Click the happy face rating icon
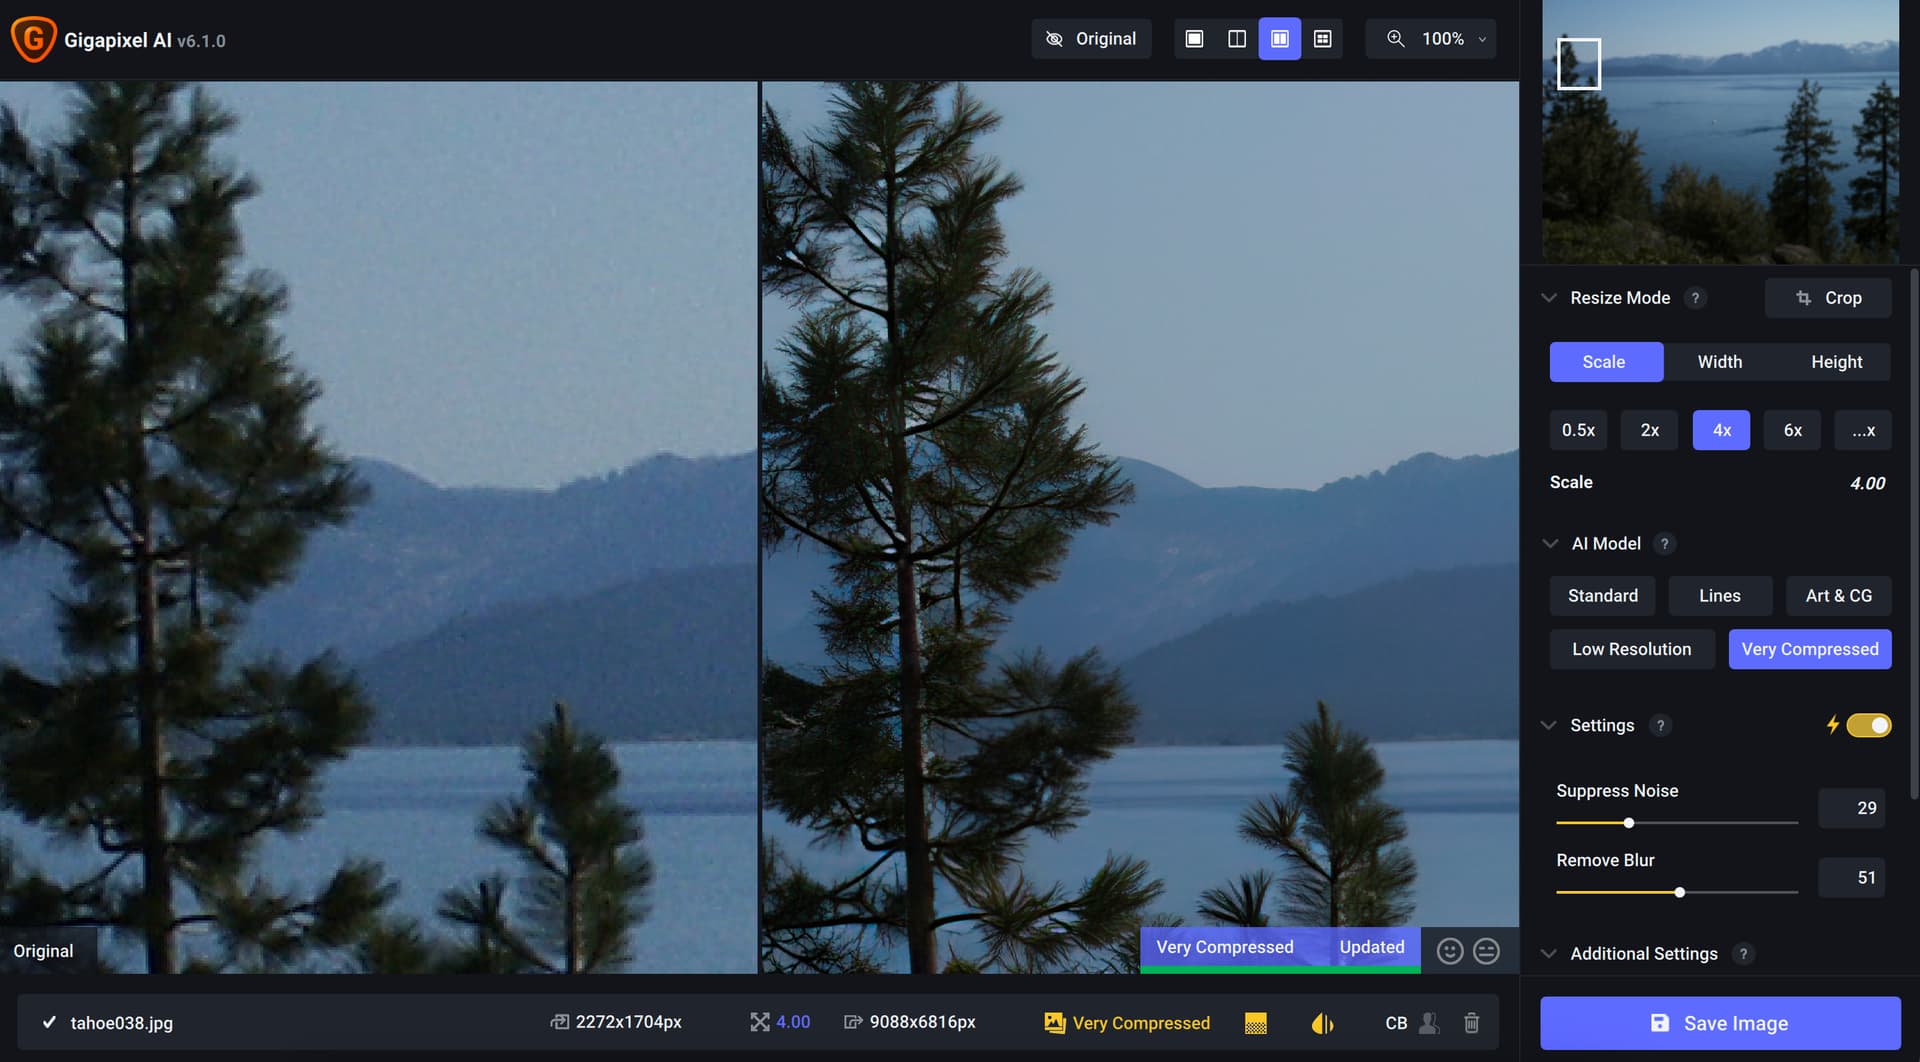The image size is (1920, 1062). point(1450,951)
